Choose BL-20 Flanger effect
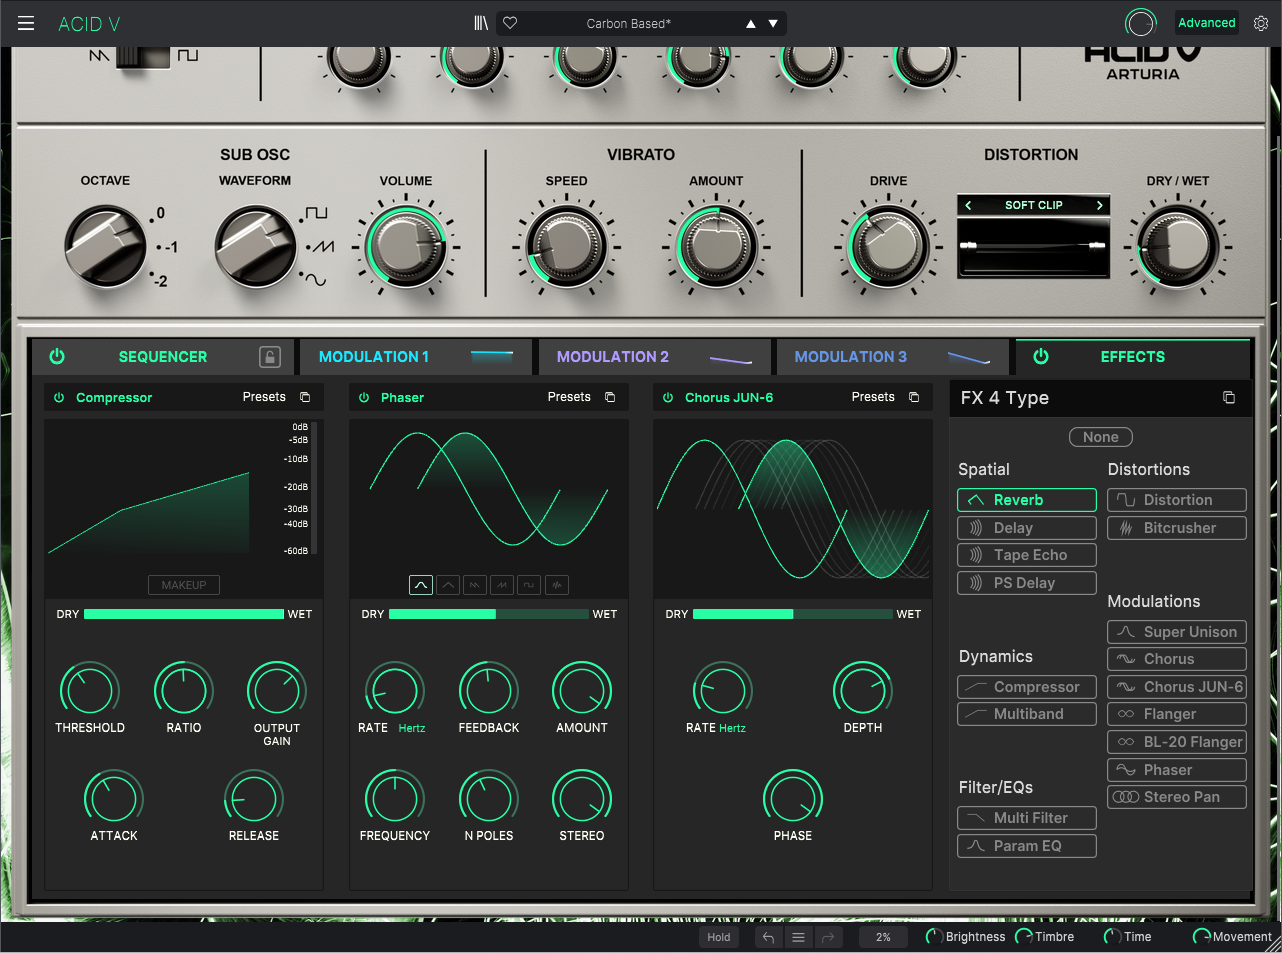Screen dimensions: 1282x953 pyautogui.click(x=1177, y=742)
